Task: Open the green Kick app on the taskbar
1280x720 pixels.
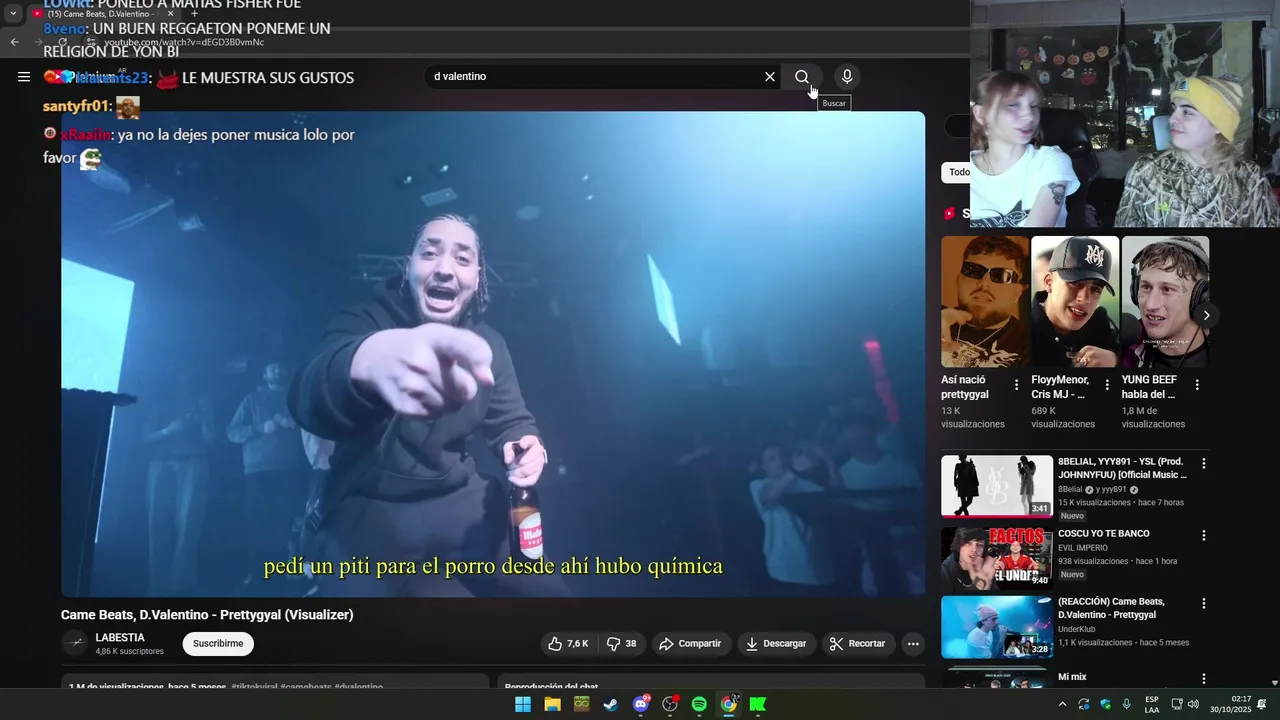Action: click(x=758, y=704)
